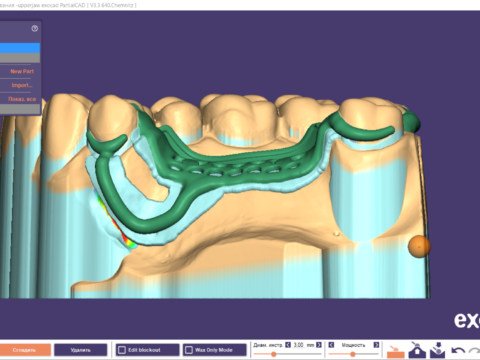This screenshot has height=360, width=480.
Task: Increase tool diameter with right arrow
Action: pos(319,345)
